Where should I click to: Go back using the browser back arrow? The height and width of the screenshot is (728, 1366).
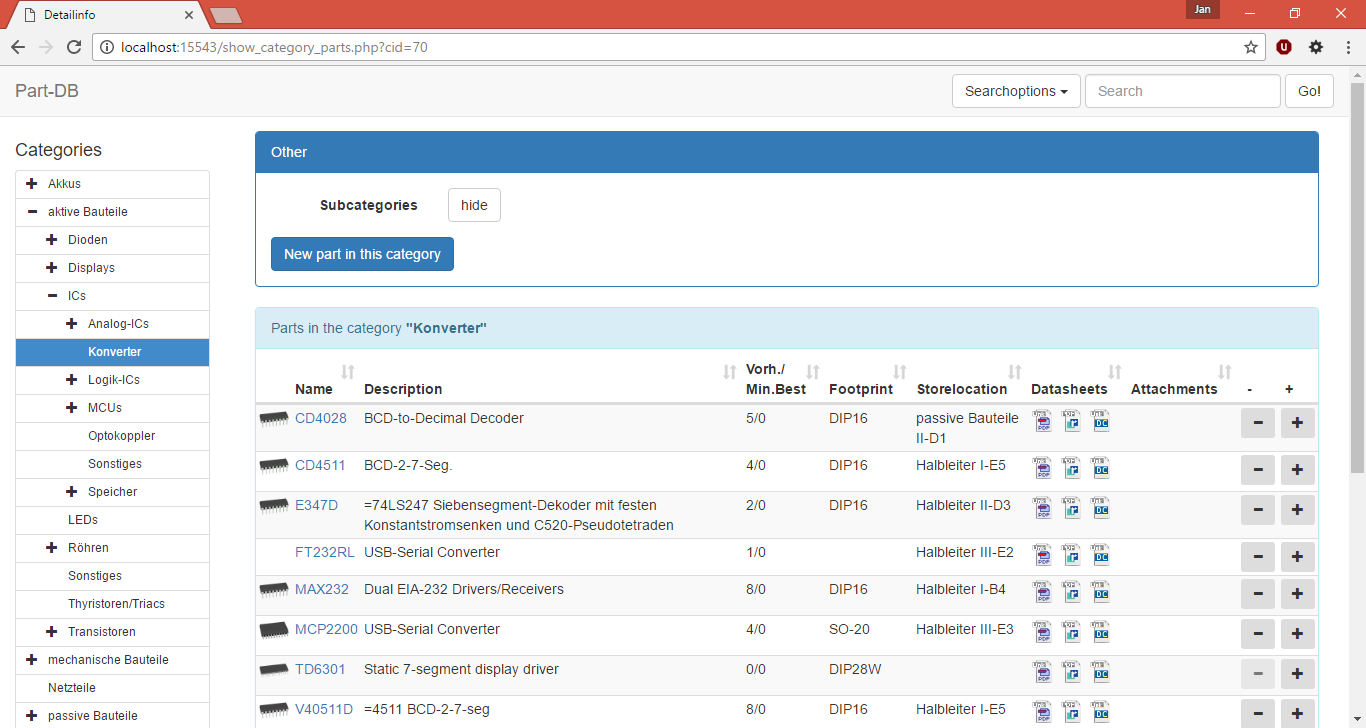(18, 47)
